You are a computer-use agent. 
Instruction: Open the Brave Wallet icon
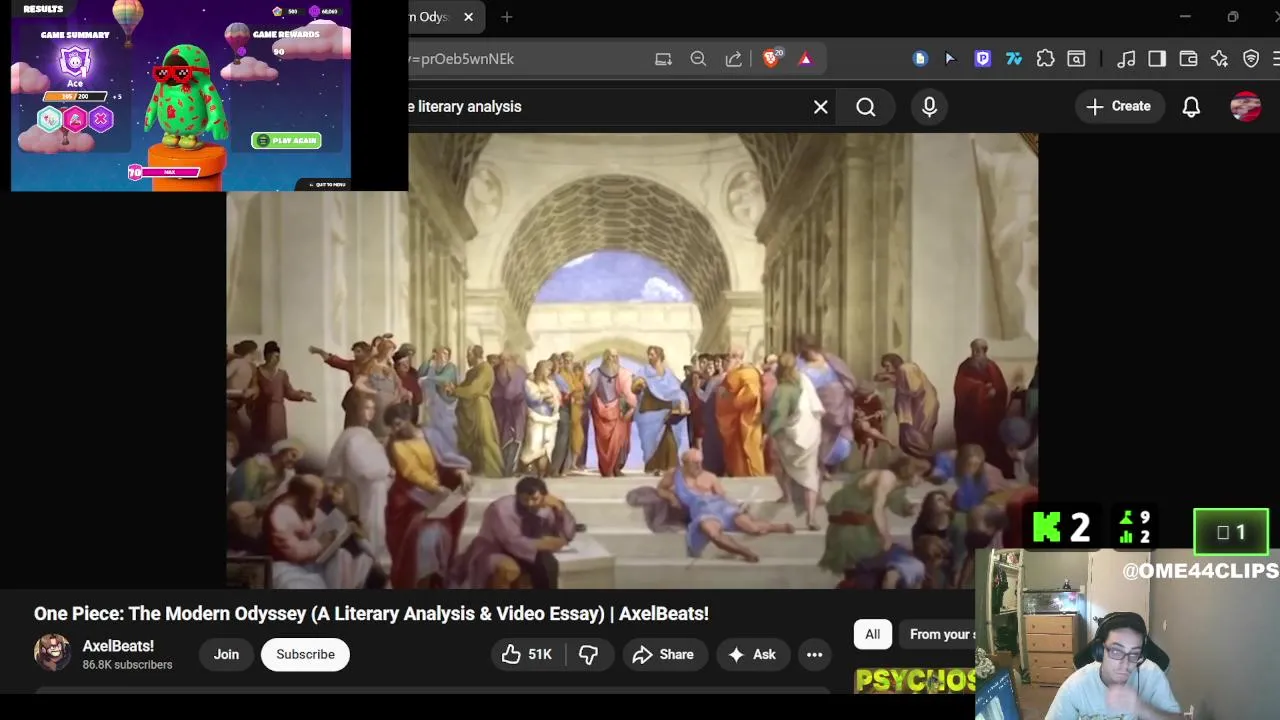(1188, 59)
